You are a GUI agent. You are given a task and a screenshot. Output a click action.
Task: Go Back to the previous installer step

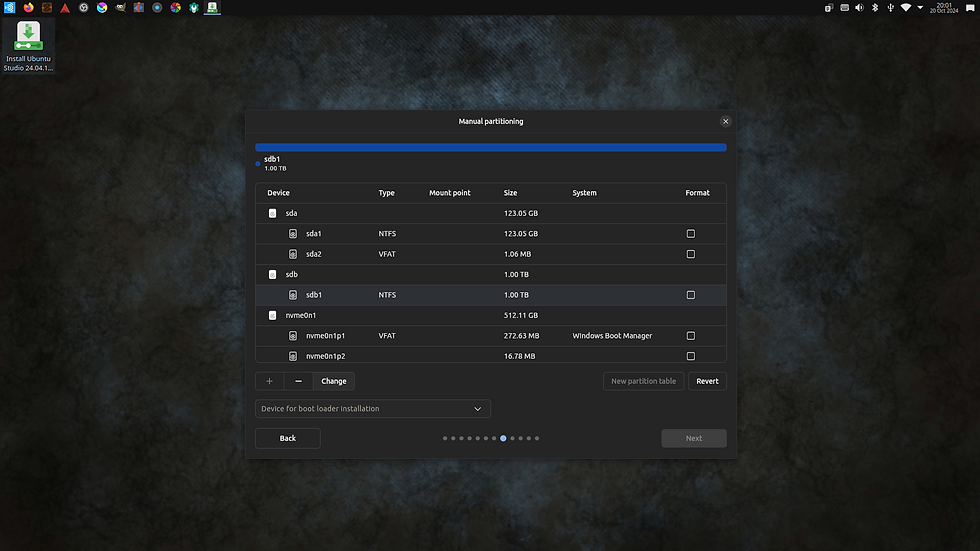point(288,439)
